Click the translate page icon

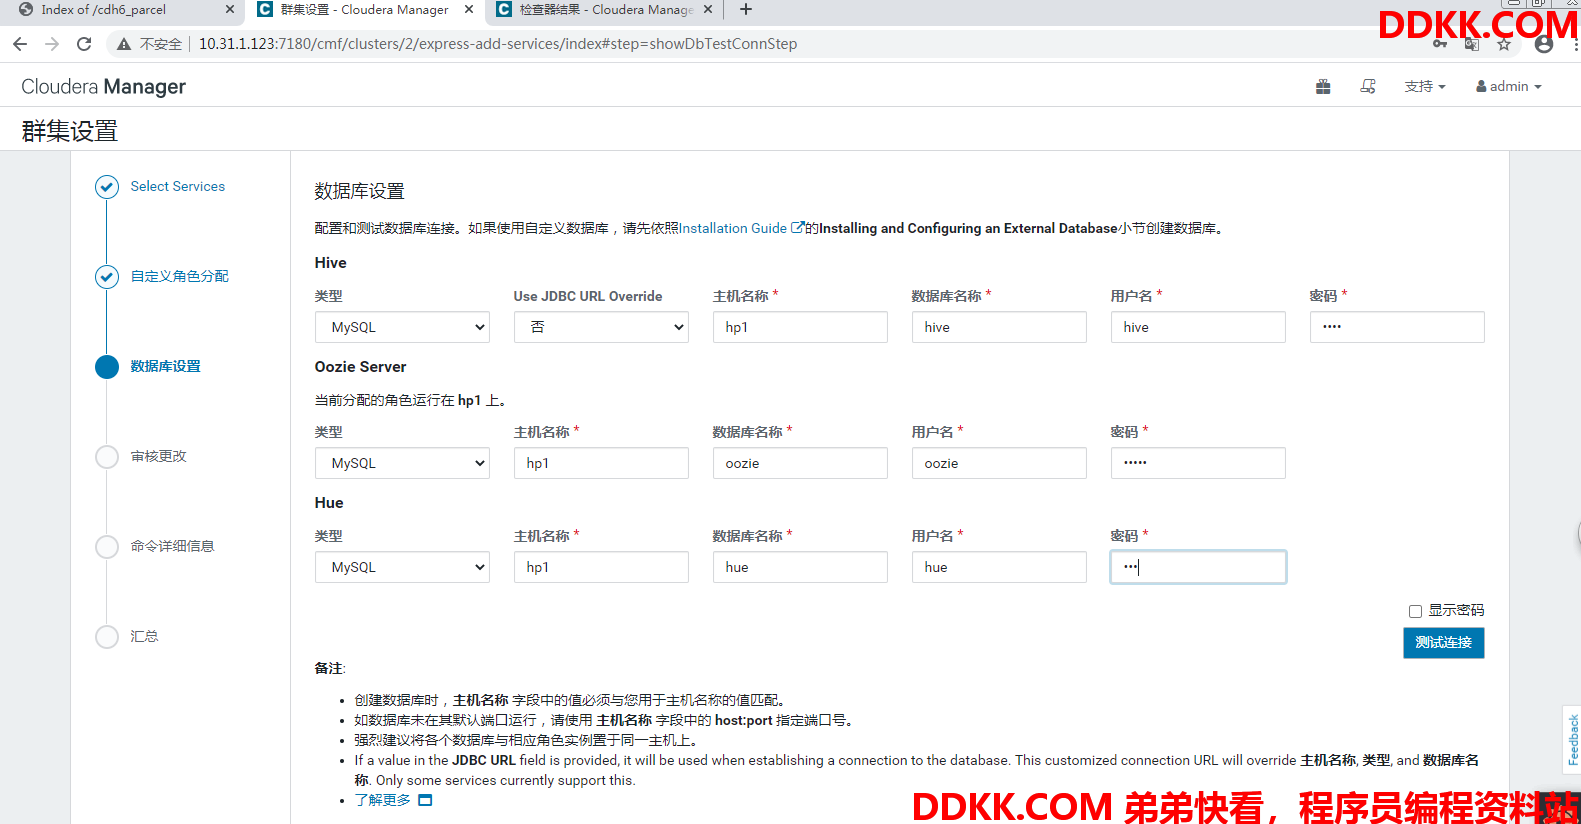1472,44
